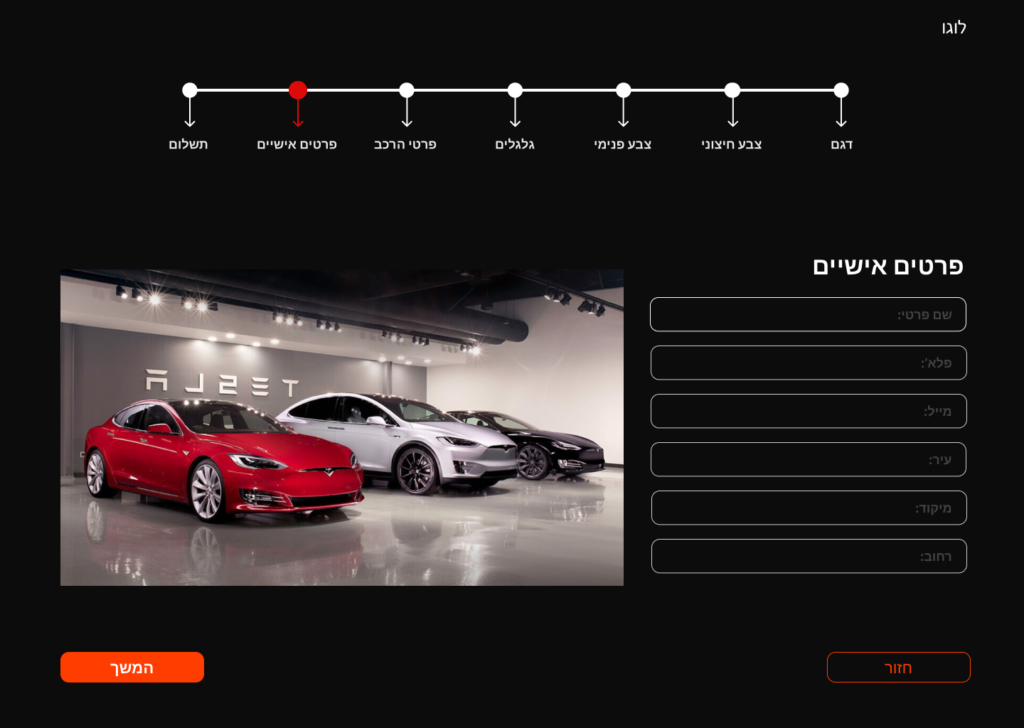Open the תשלום step label
1024x728 pixels.
pyautogui.click(x=188, y=144)
